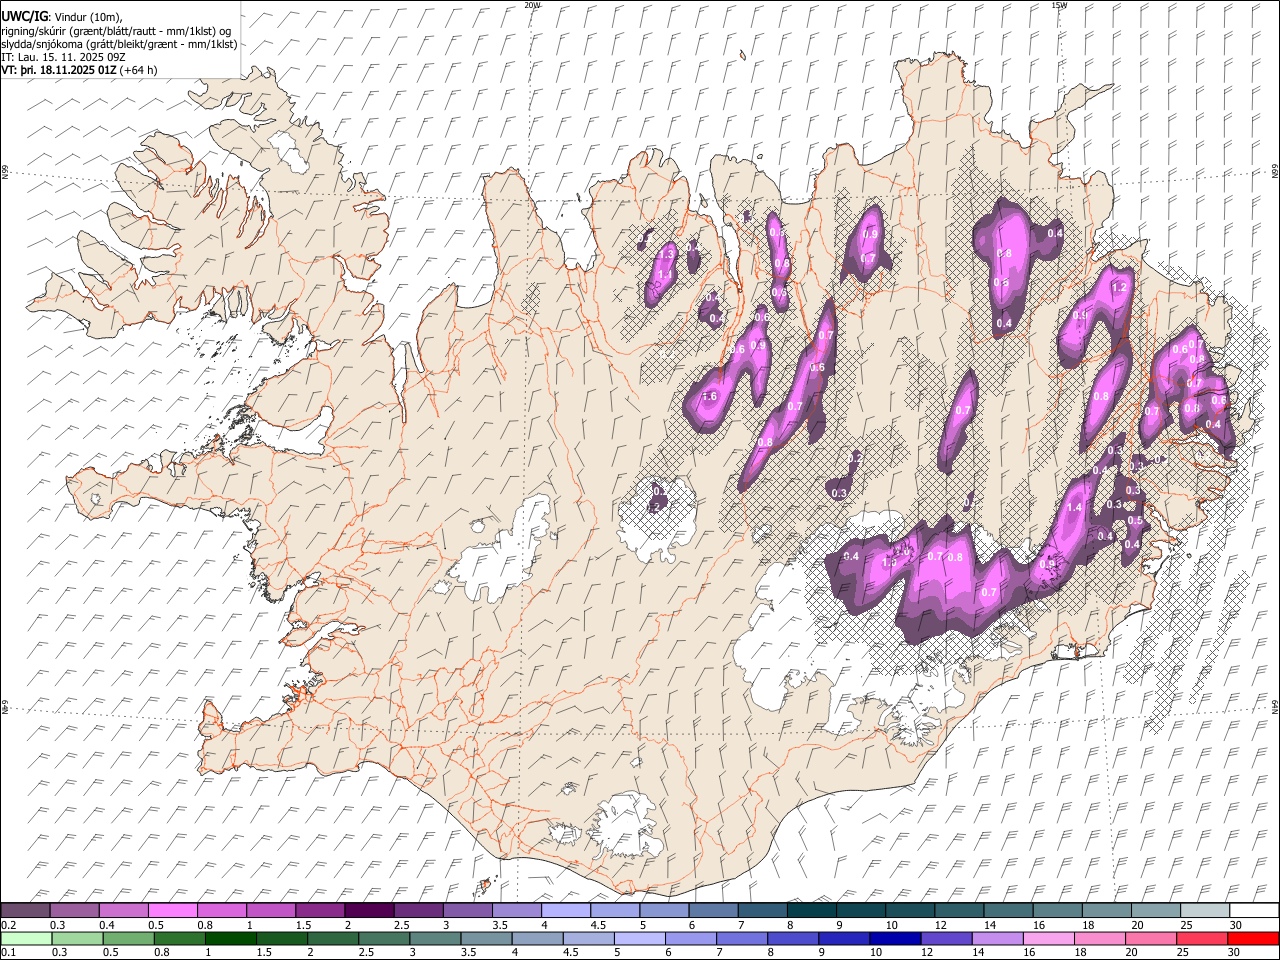The image size is (1280, 960).
Task: Click the darkest green legend swatch at 1
Action: (231, 939)
